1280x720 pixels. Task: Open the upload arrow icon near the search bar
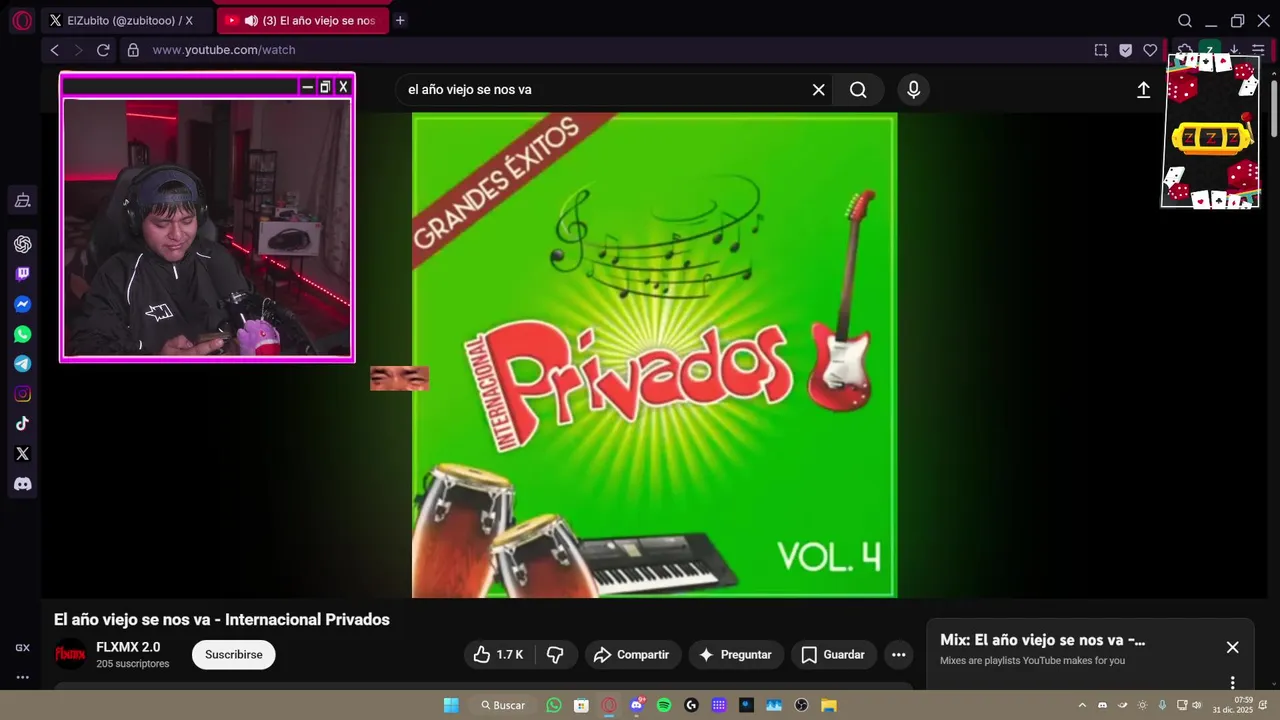coord(1144,90)
